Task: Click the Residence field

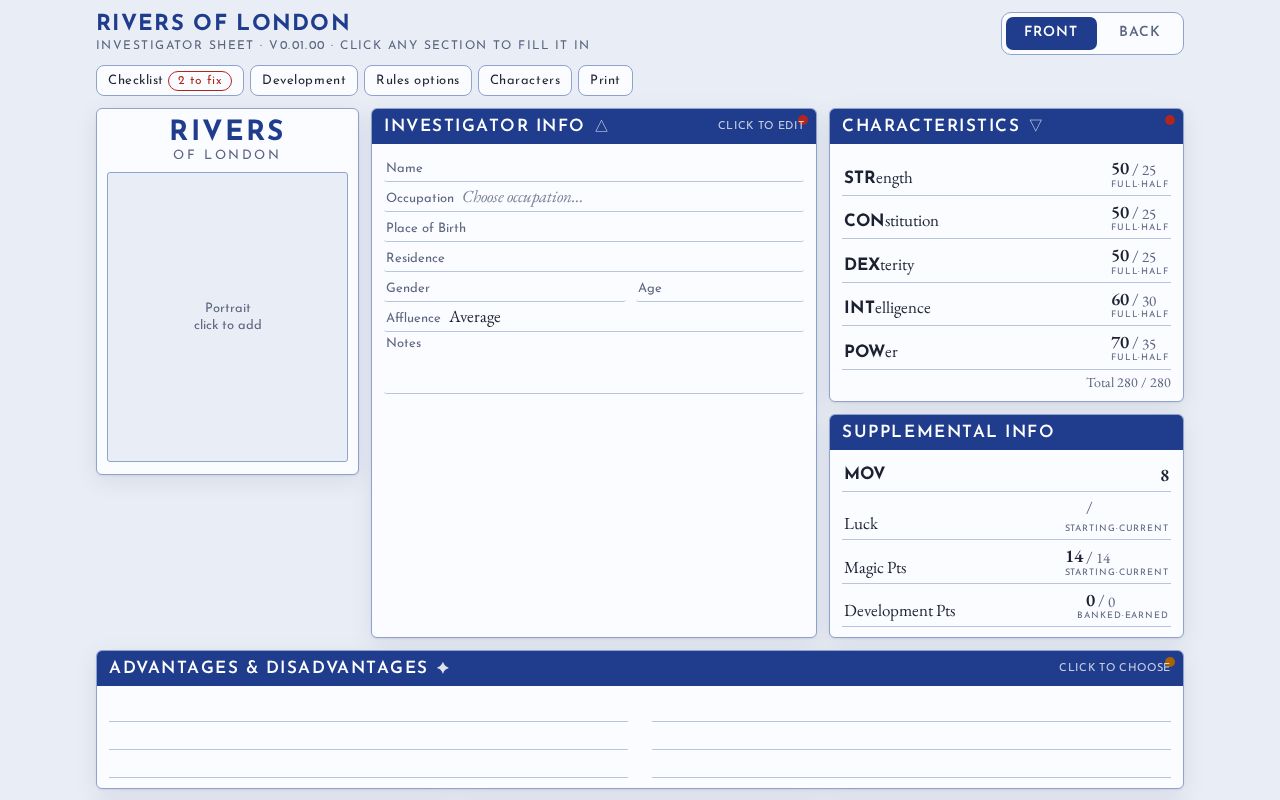Action: tap(594, 258)
